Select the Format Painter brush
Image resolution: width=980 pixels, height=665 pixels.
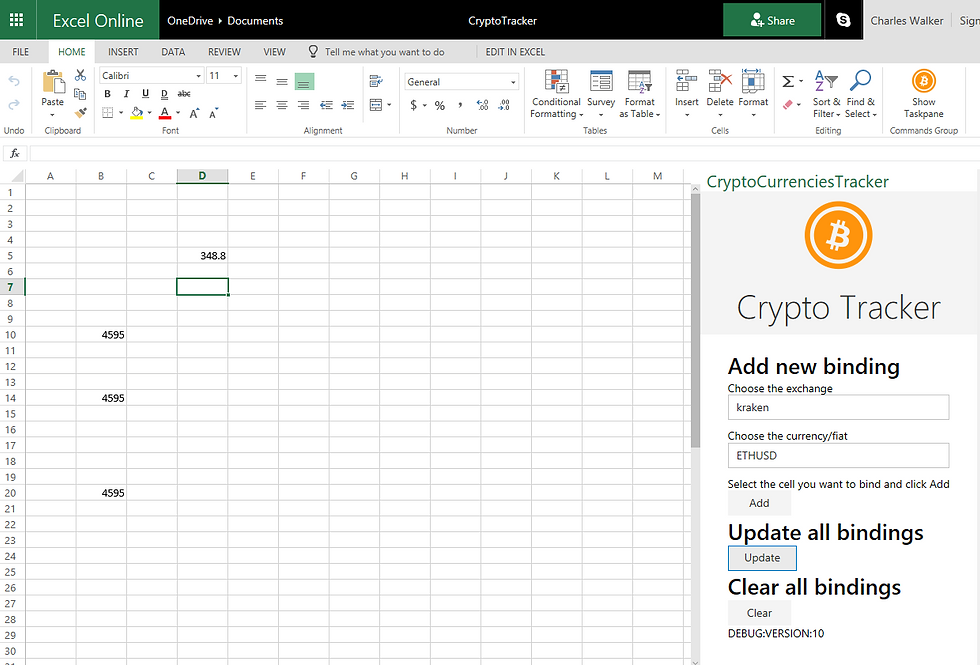pos(81,112)
